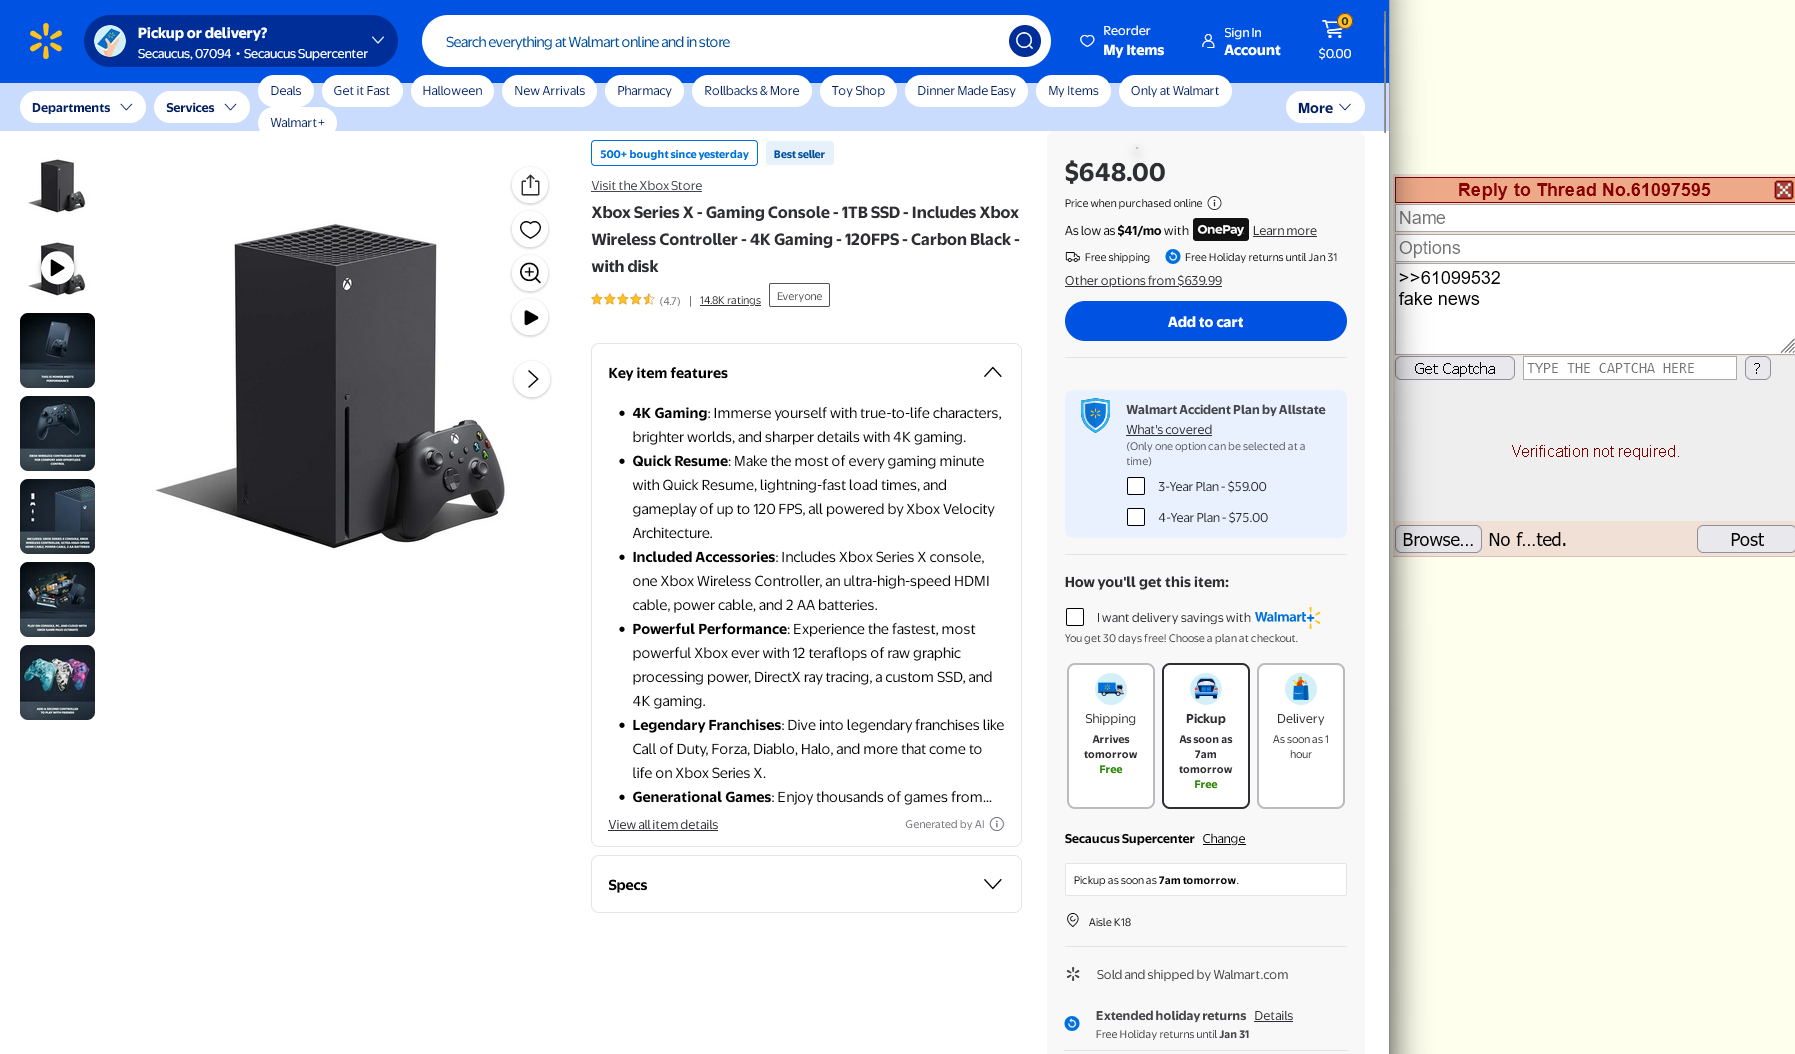Open the Deals category
The image size is (1795, 1054).
(286, 91)
